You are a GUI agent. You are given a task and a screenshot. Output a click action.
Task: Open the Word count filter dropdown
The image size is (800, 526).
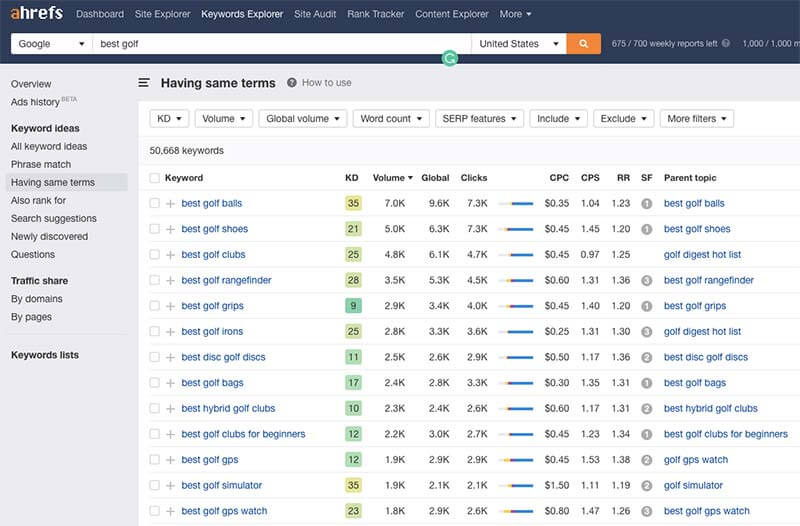click(391, 118)
